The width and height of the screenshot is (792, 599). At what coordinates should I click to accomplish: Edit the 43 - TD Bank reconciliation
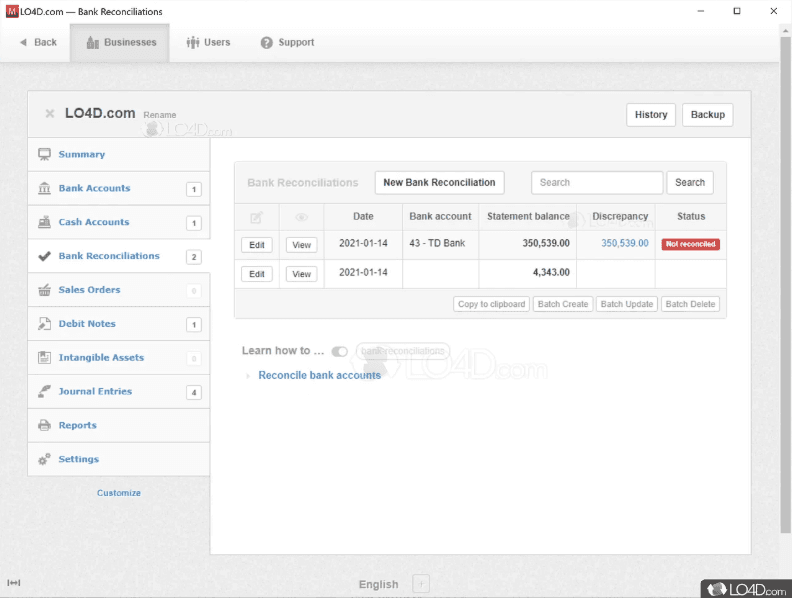tap(257, 245)
